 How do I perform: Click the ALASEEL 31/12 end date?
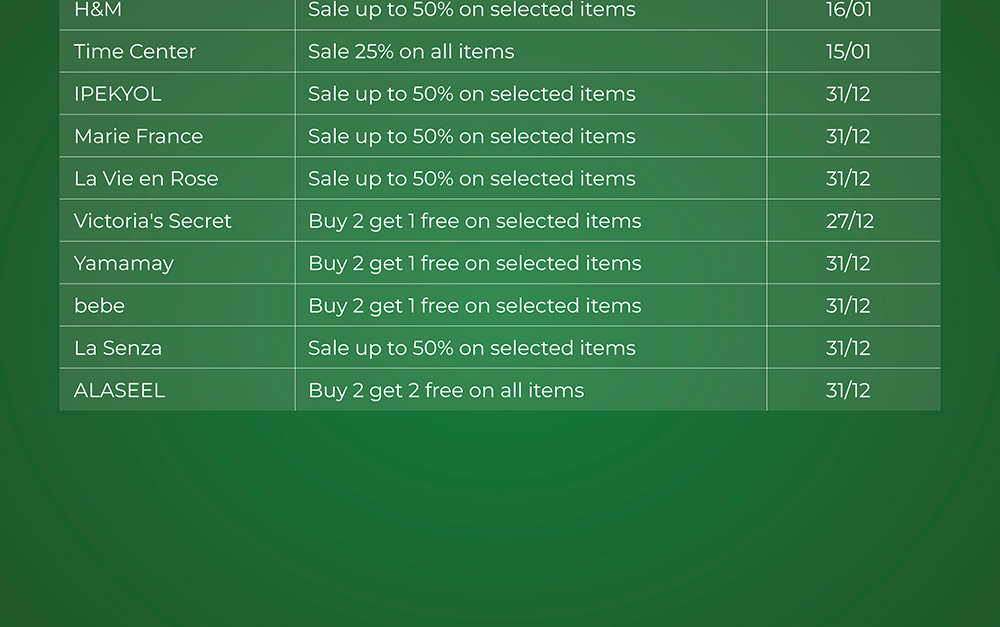click(x=849, y=391)
